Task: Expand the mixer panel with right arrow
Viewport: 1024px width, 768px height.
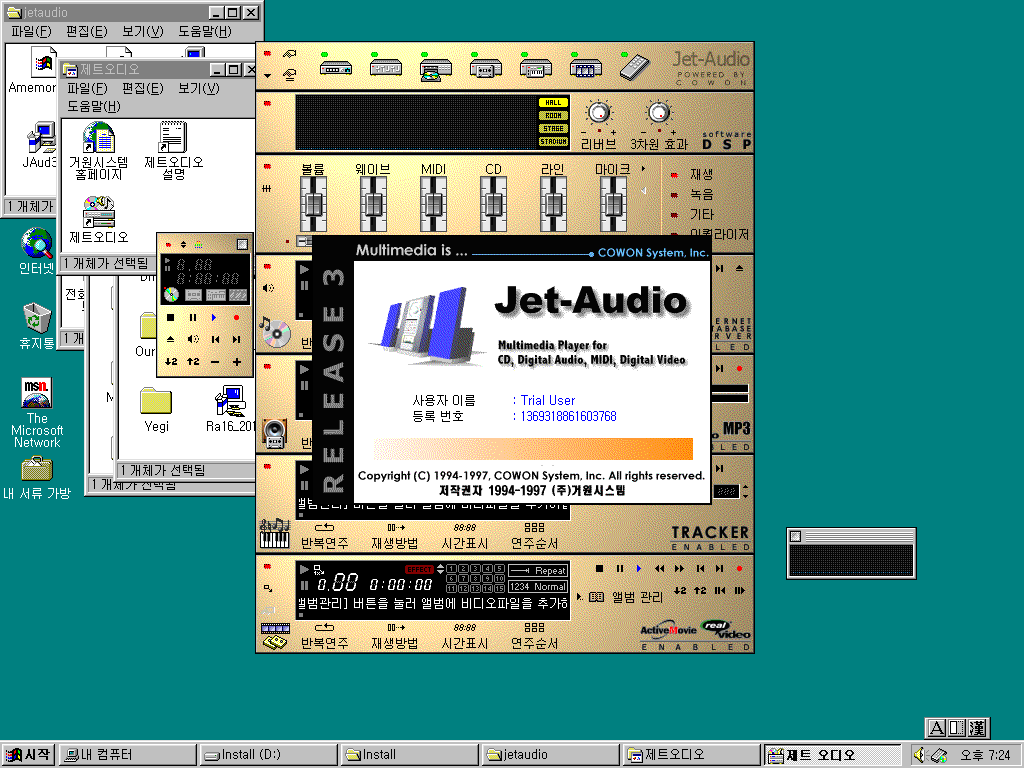Action: coord(643,169)
